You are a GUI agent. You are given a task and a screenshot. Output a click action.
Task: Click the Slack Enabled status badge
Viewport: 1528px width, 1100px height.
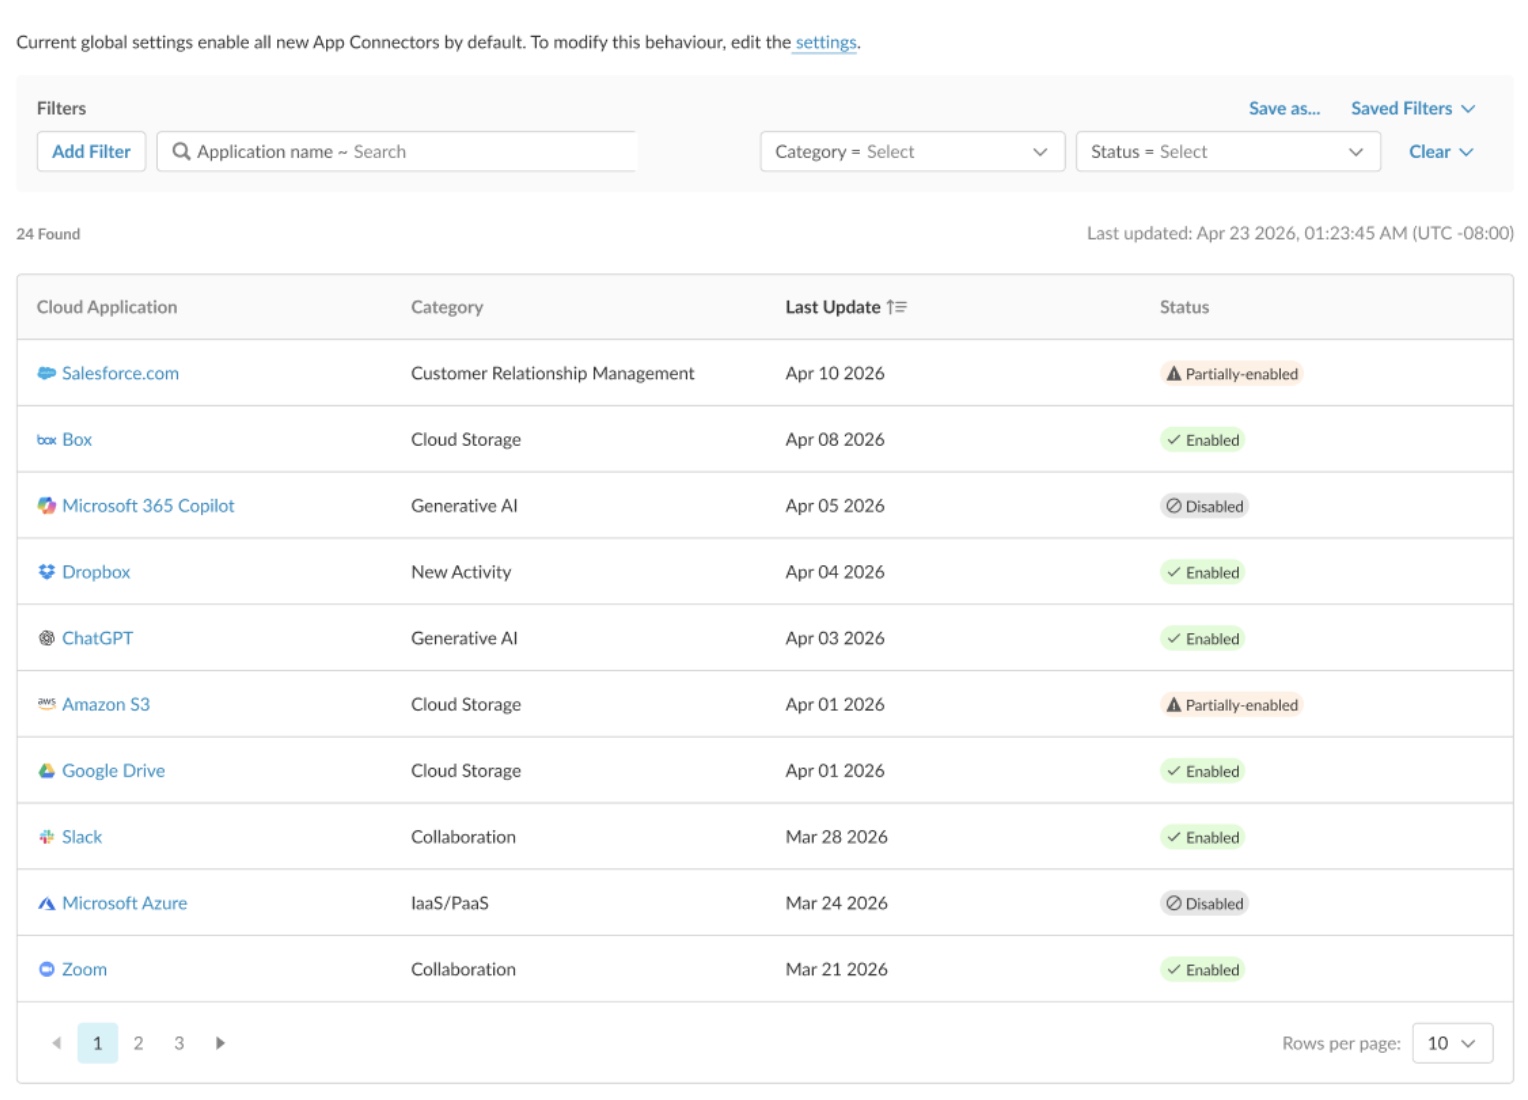(1202, 837)
